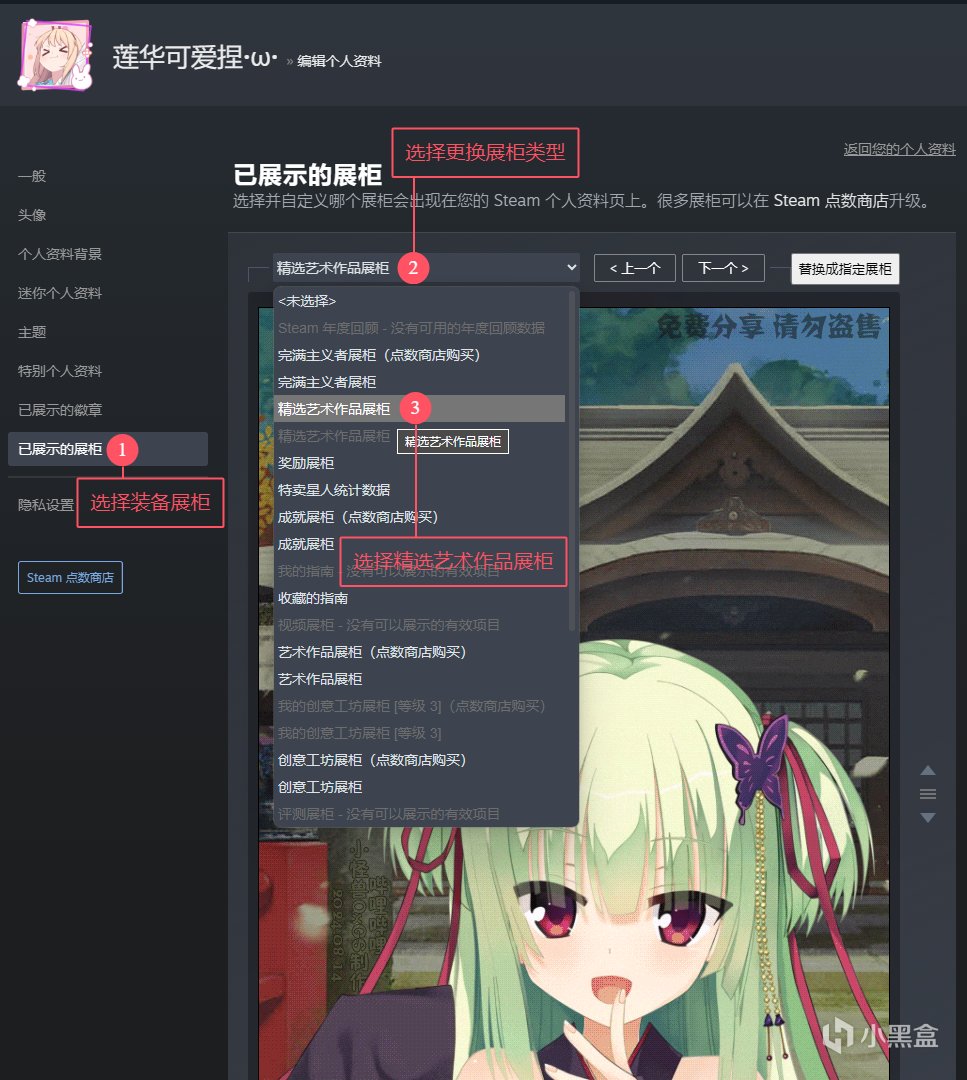
Task: Open the profile name 莲华可爱捏 link
Action: coord(195,58)
